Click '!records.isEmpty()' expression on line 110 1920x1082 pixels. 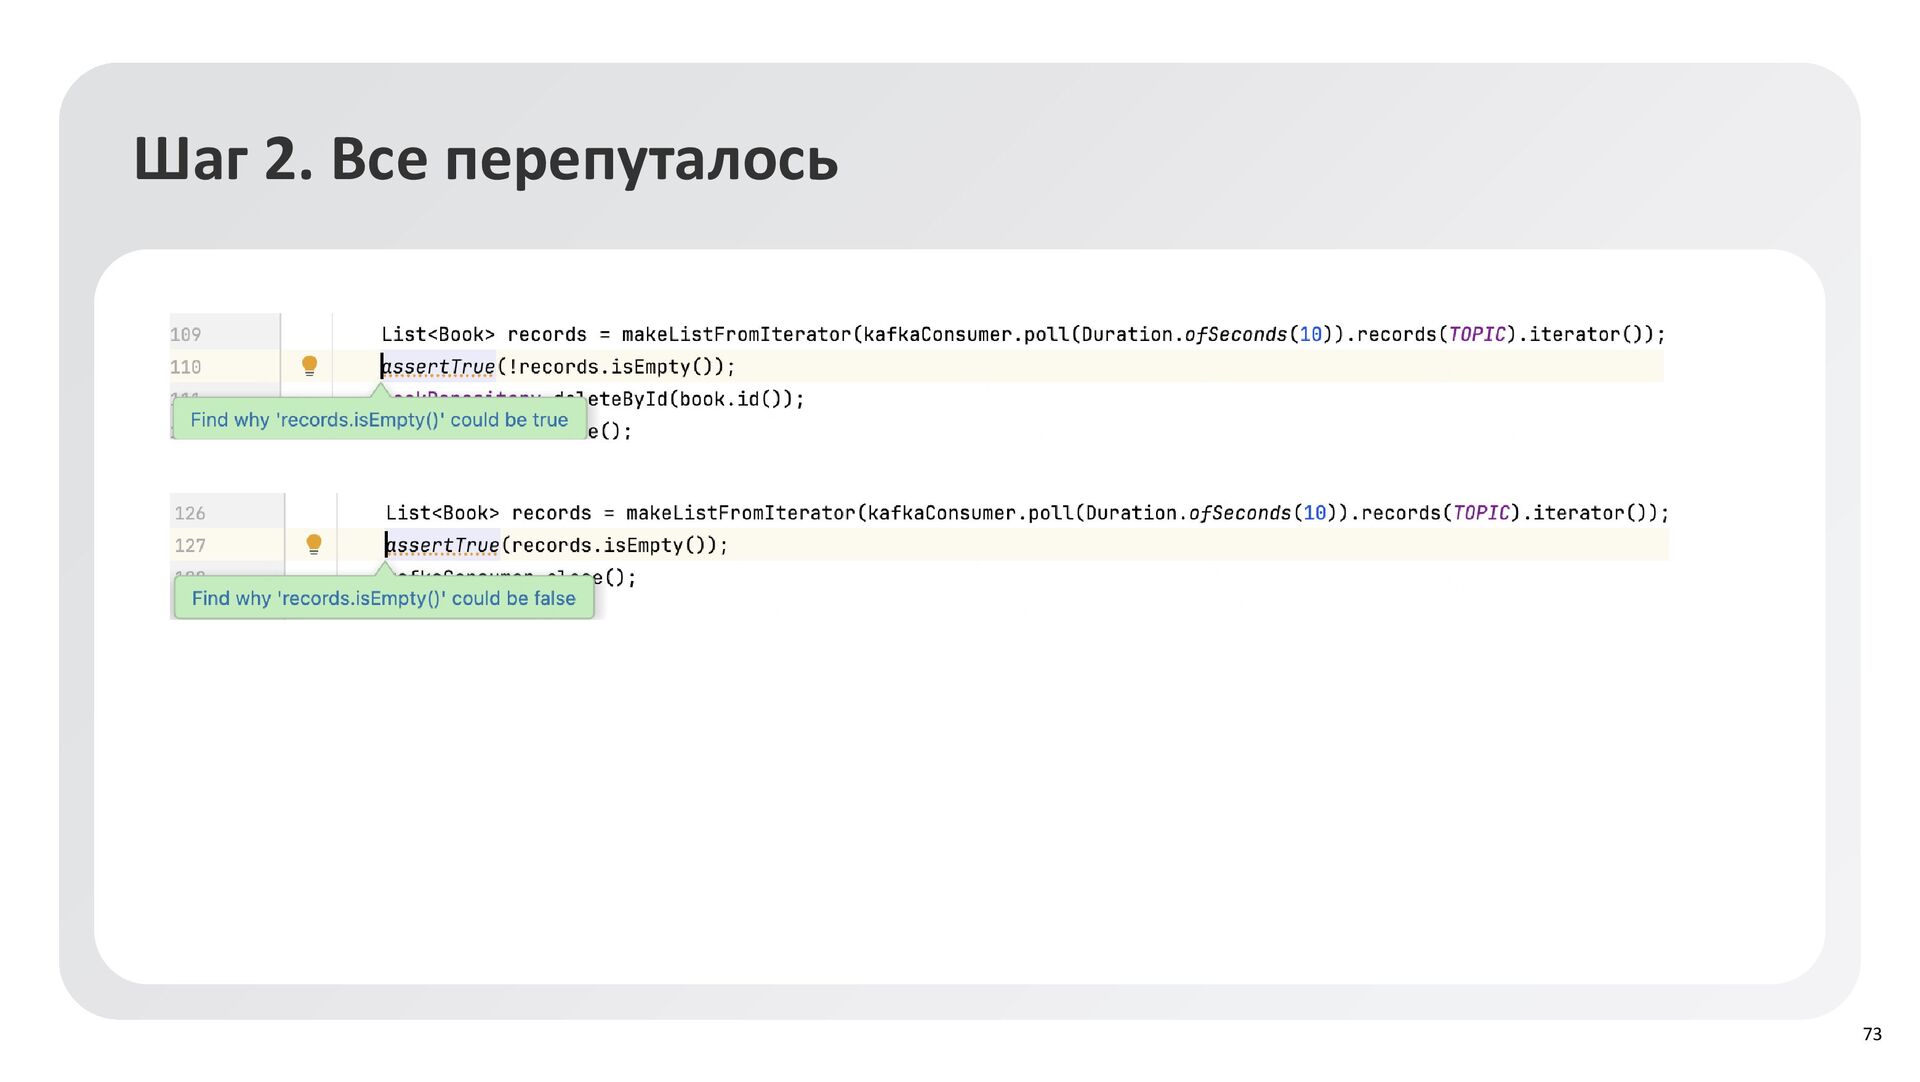tap(610, 367)
